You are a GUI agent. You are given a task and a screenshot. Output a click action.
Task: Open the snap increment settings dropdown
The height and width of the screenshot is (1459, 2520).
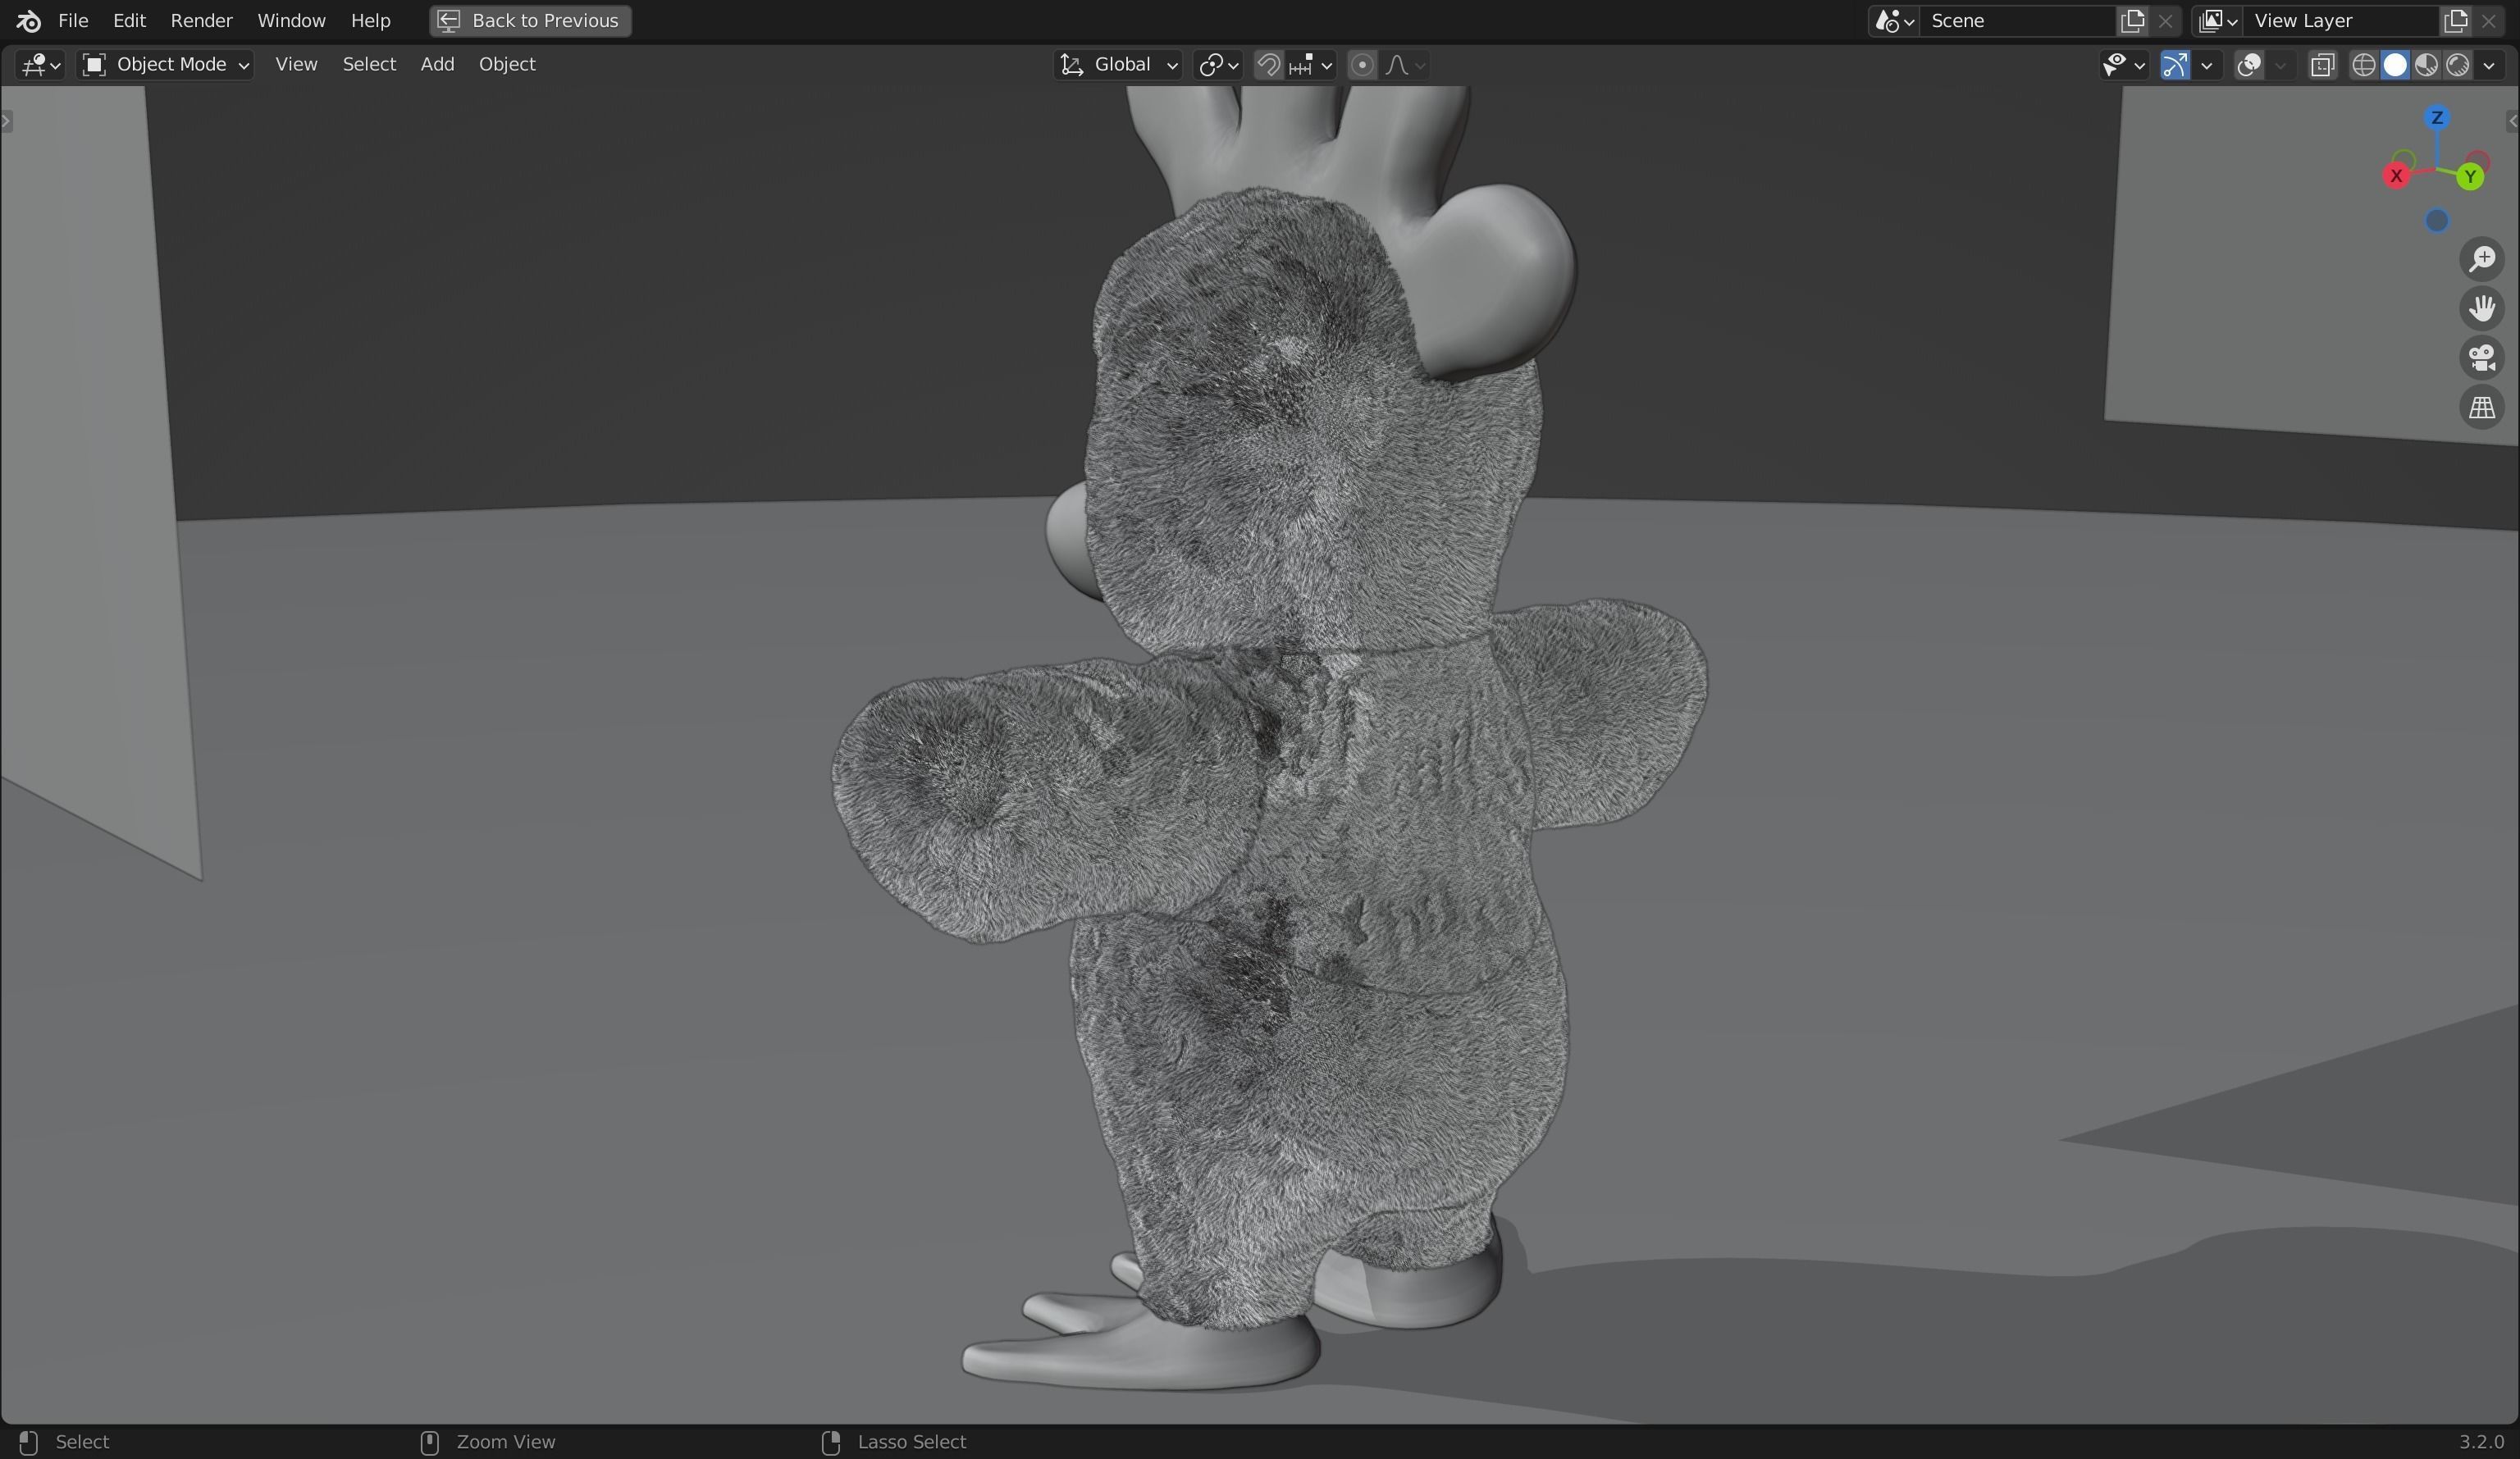pyautogui.click(x=1311, y=65)
